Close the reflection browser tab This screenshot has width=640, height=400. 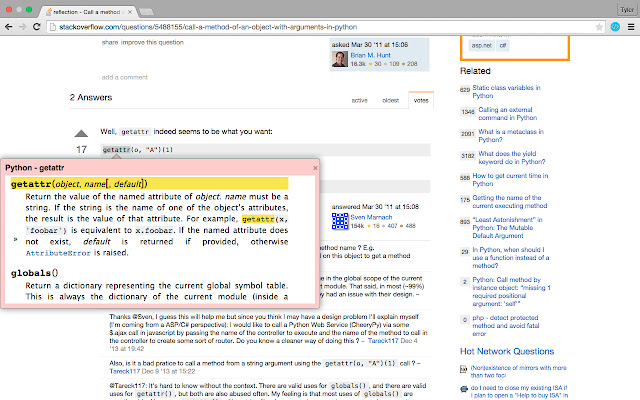[x=130, y=12]
